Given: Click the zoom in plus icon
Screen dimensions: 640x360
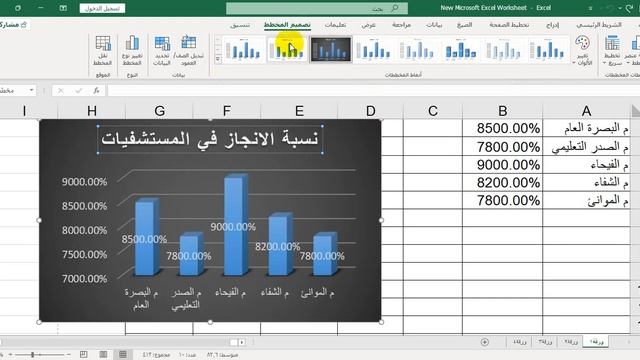Looking at the screenshot, I should click(x=11, y=355).
